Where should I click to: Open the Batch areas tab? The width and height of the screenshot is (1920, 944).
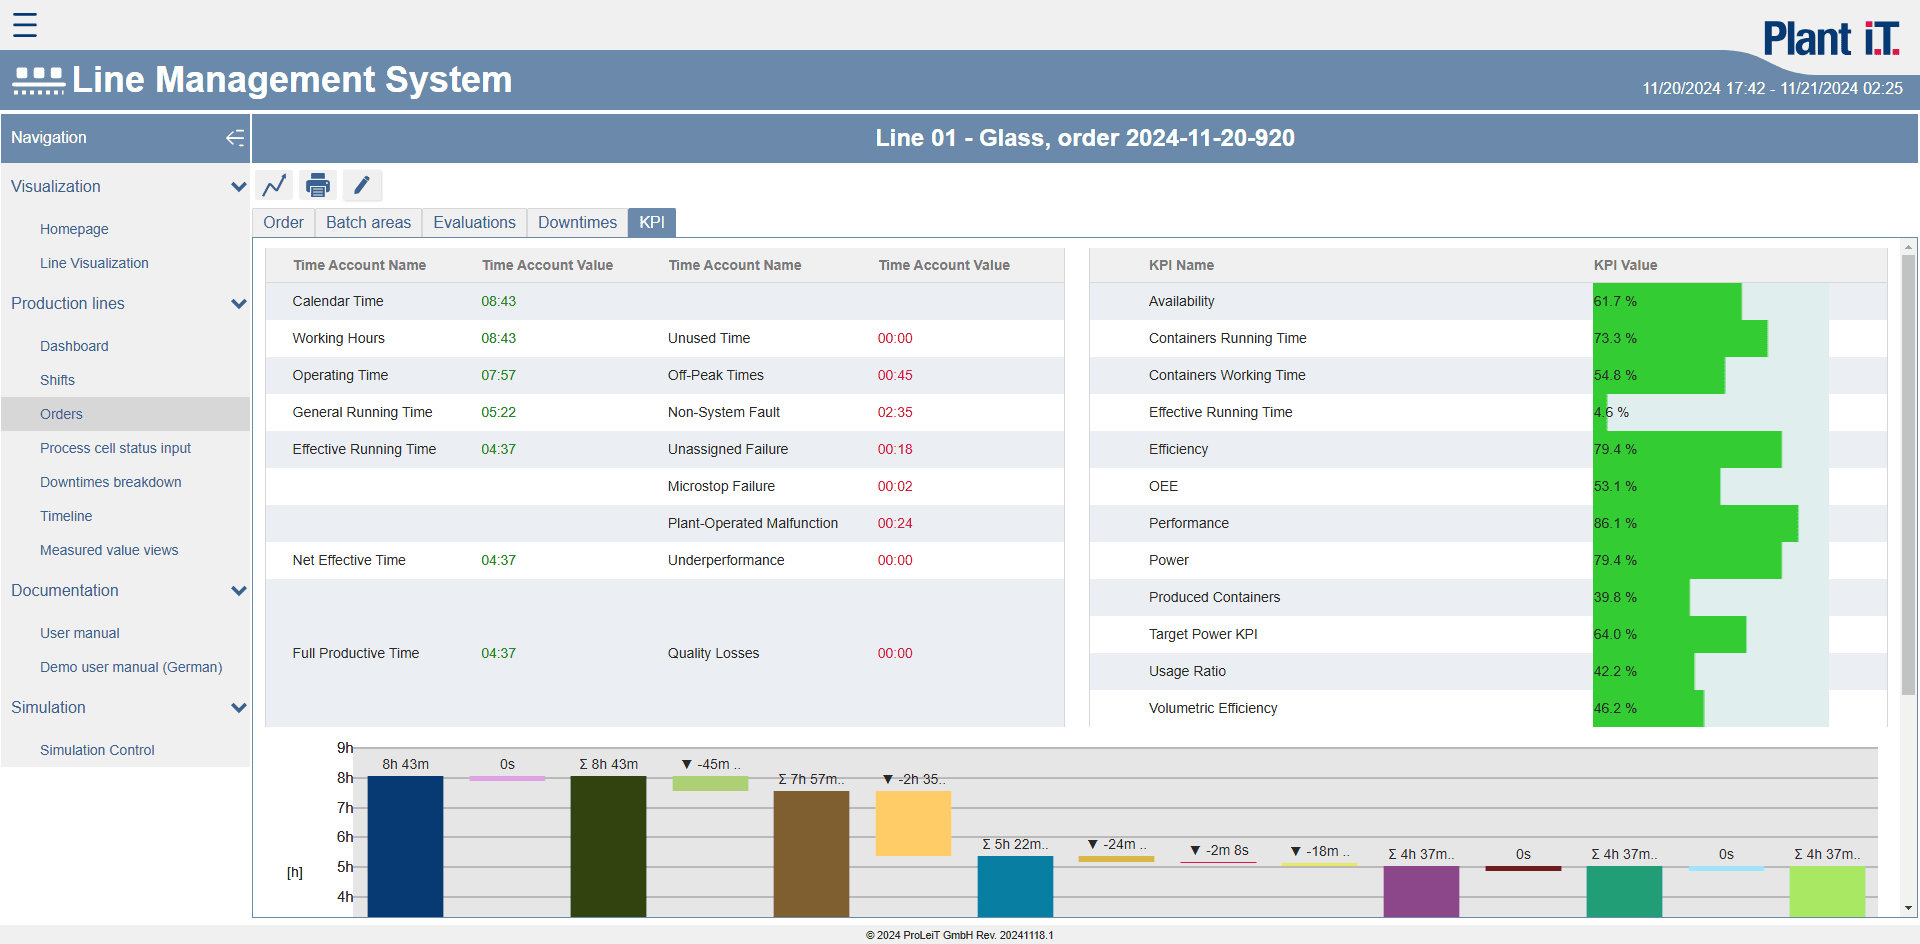point(368,222)
